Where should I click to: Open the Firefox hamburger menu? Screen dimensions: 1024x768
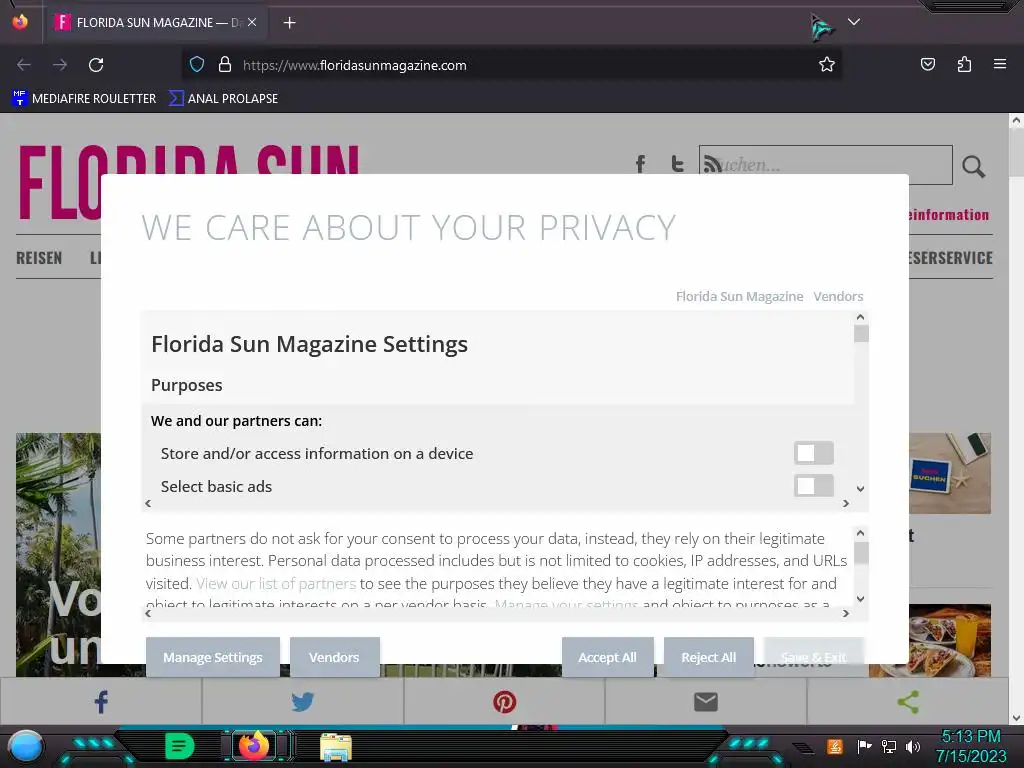click(x=1000, y=64)
